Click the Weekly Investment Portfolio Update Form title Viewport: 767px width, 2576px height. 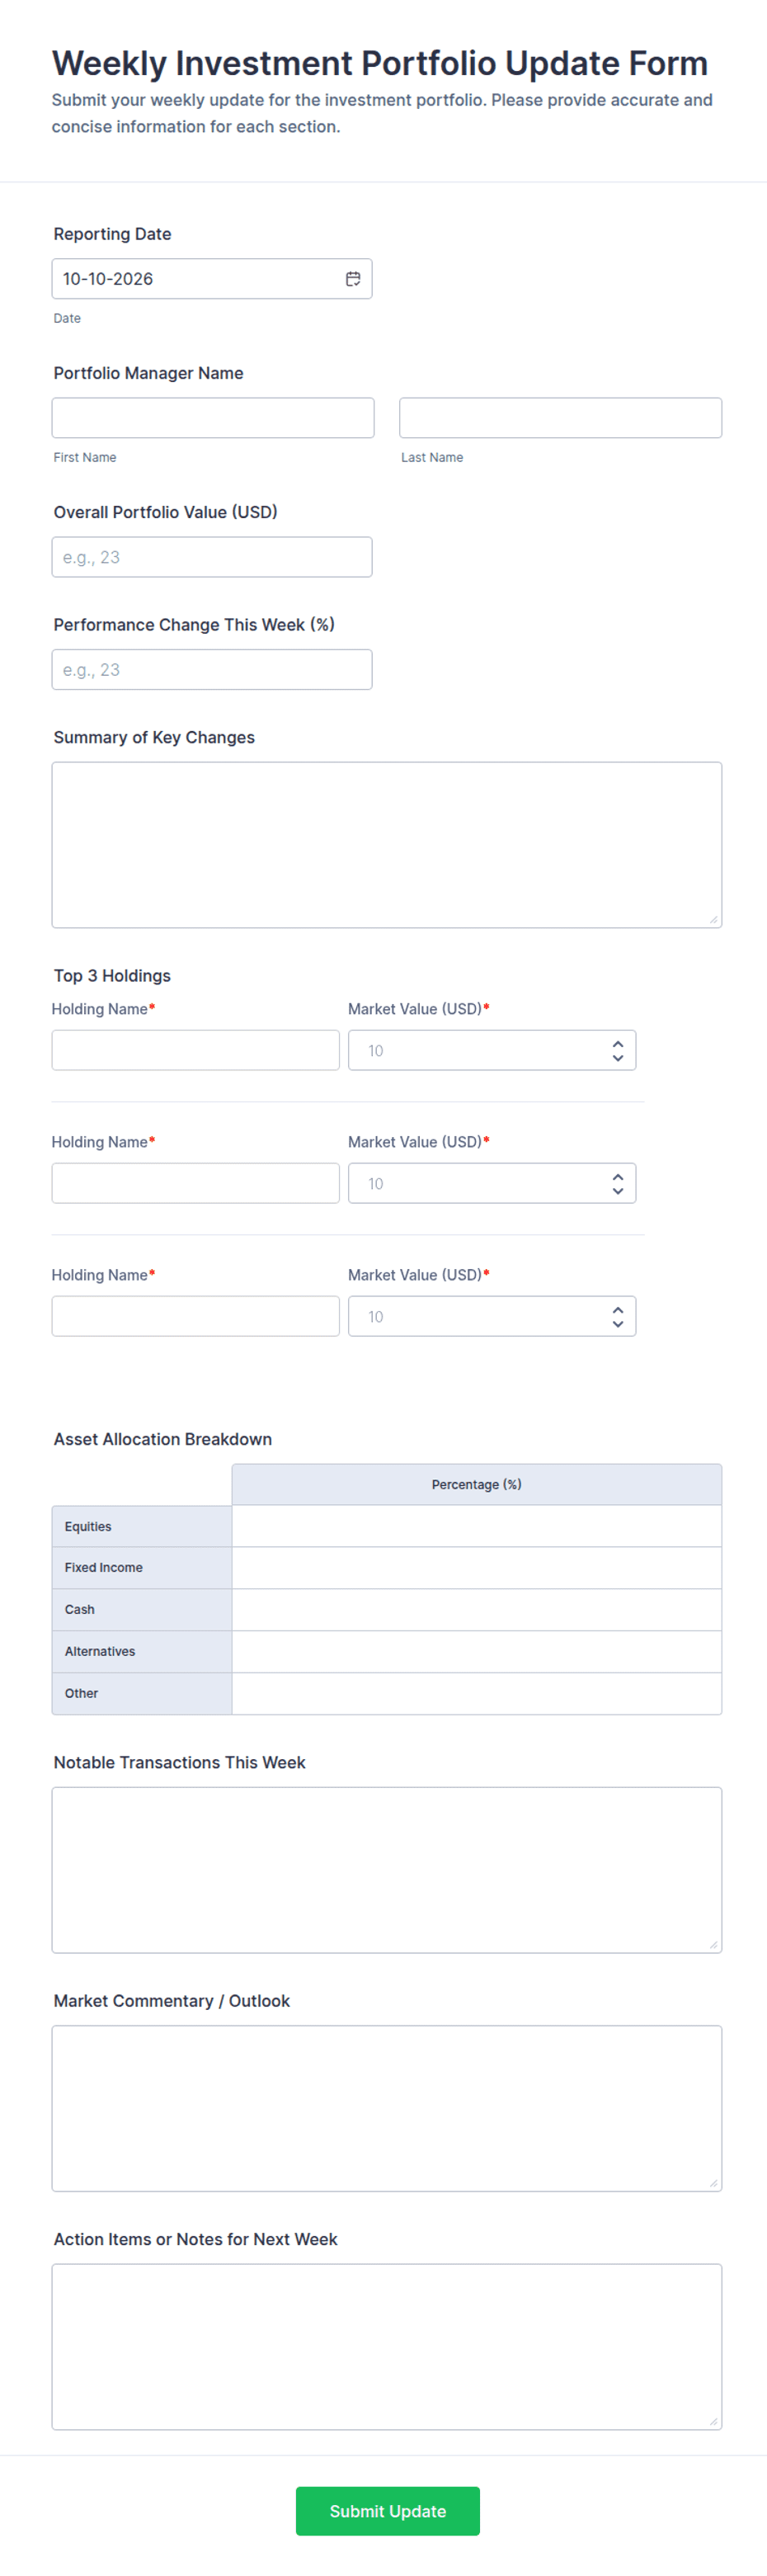[x=380, y=63]
